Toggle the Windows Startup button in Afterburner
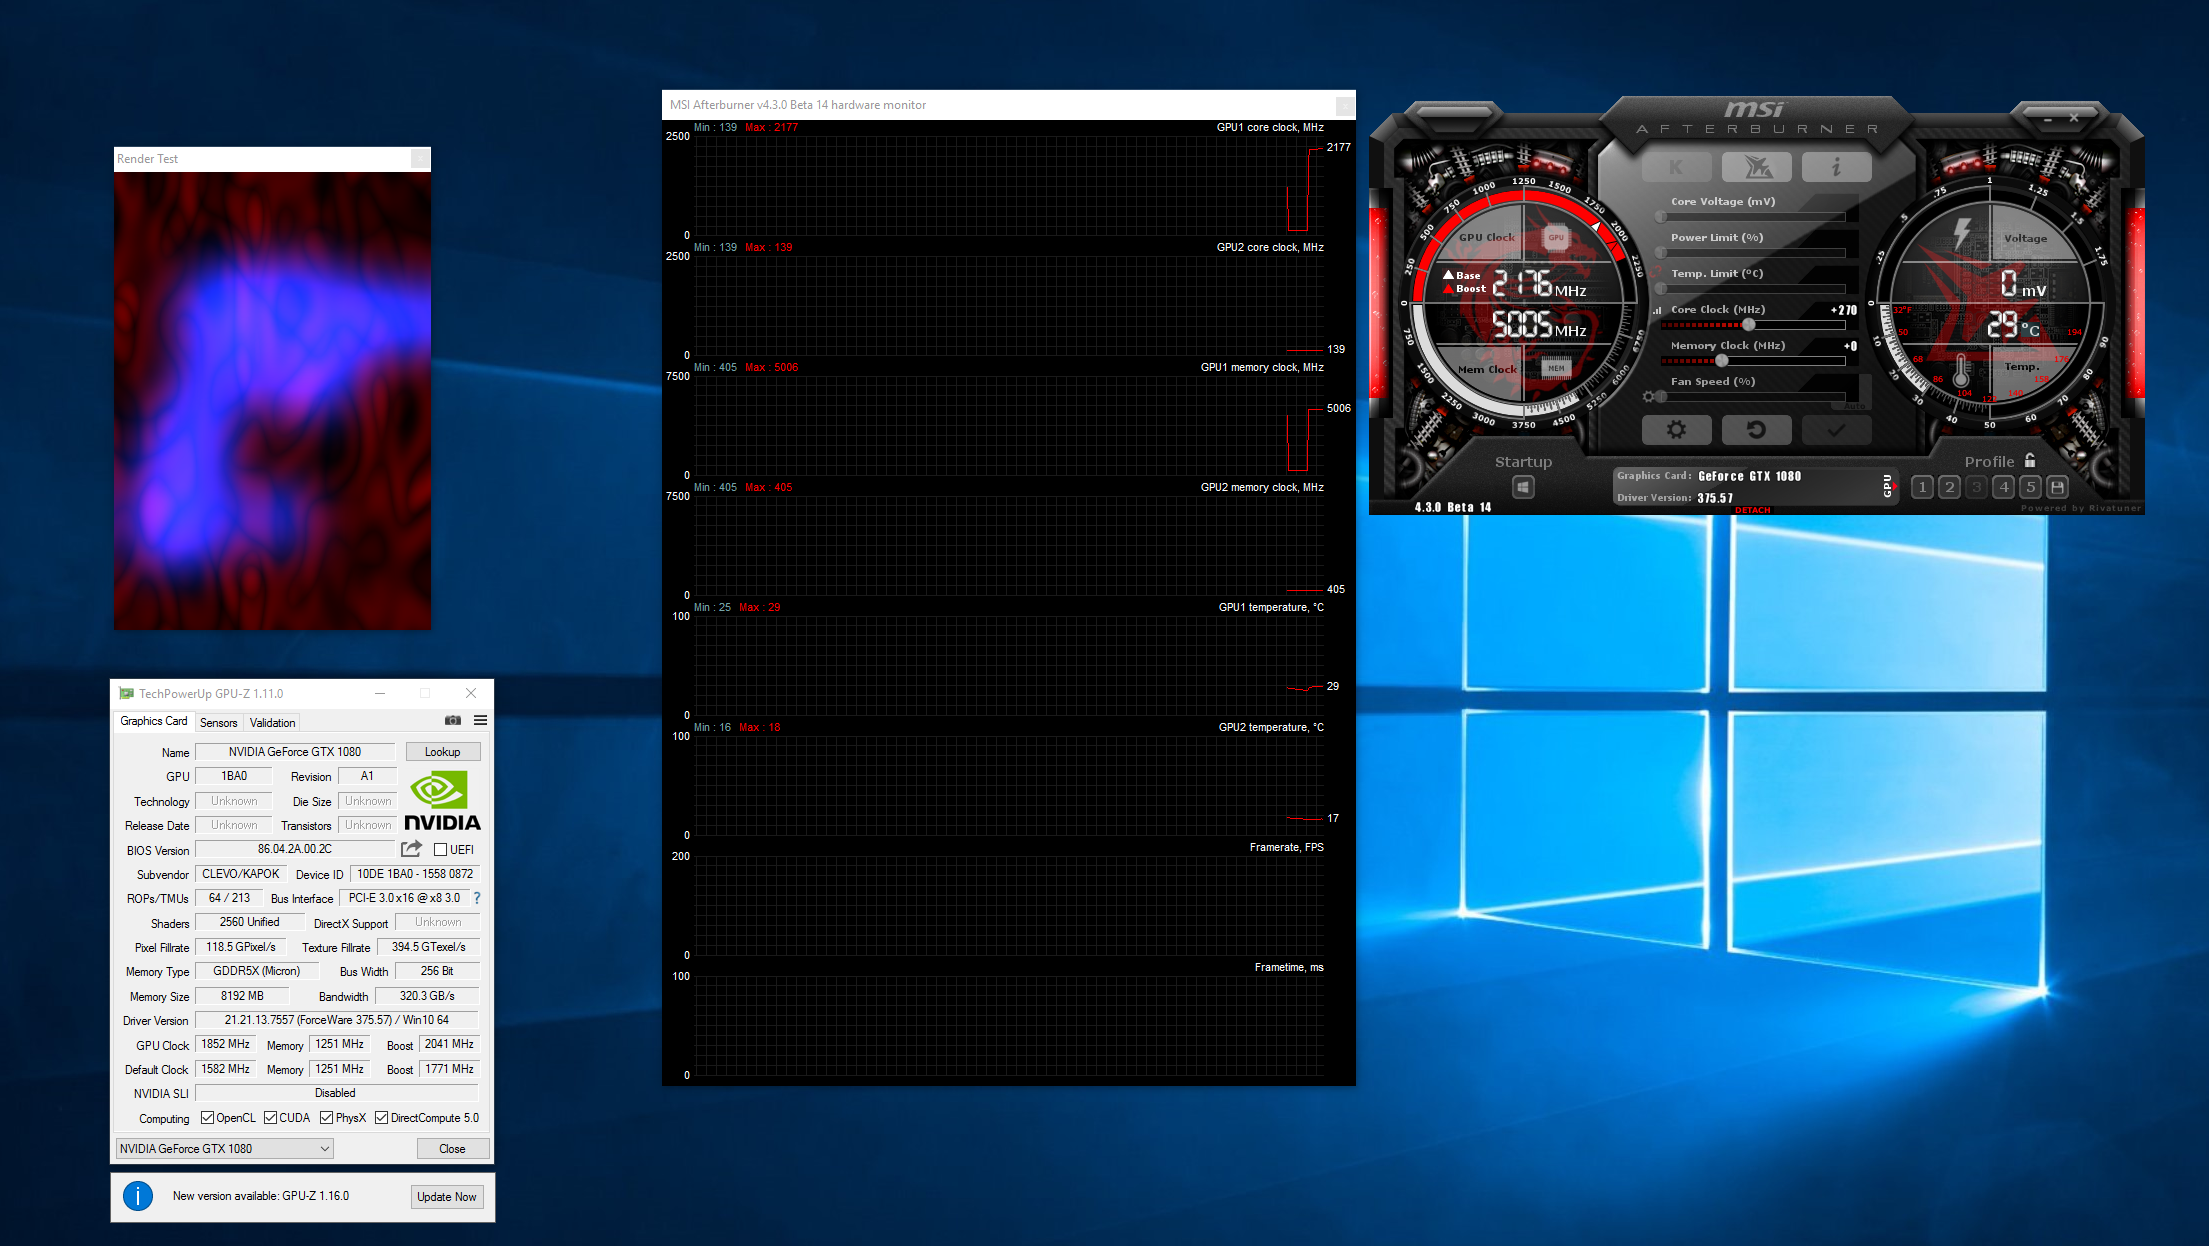This screenshot has width=2209, height=1246. (x=1523, y=487)
